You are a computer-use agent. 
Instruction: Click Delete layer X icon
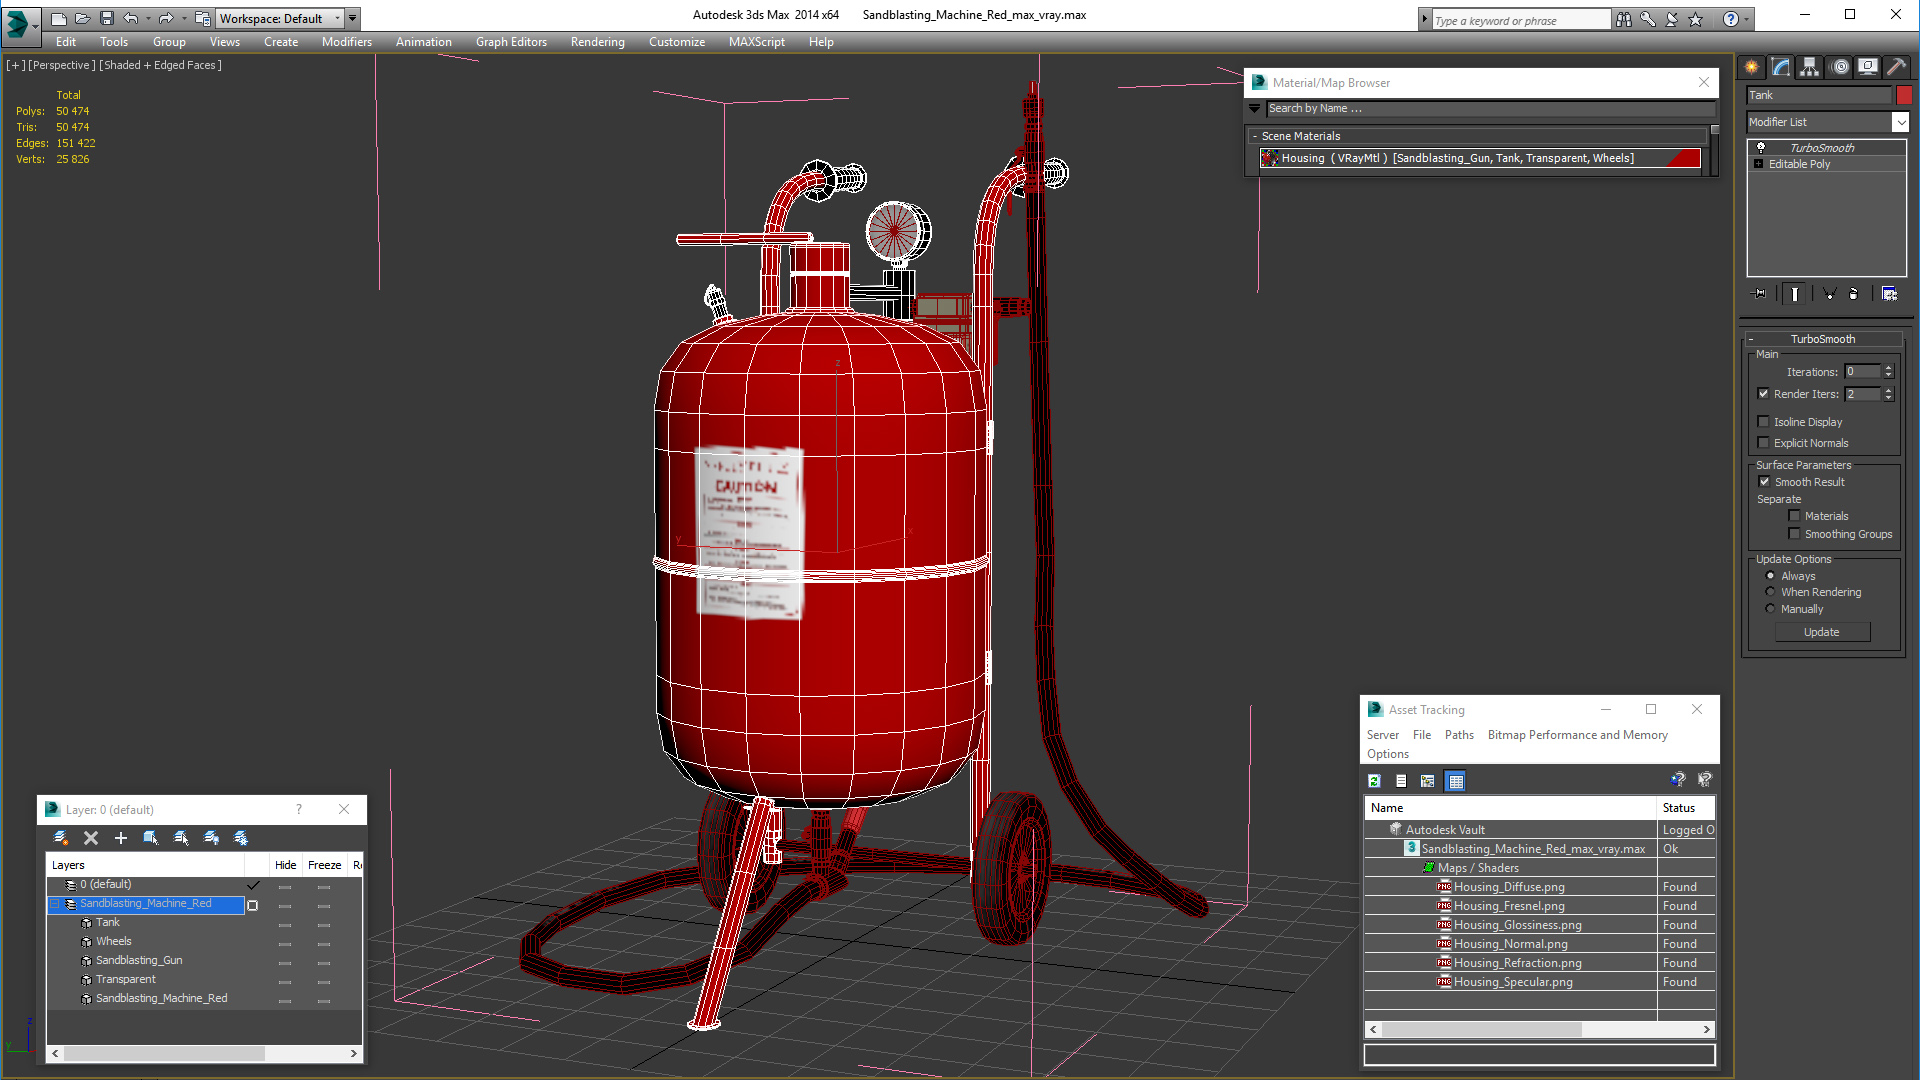pos(91,838)
